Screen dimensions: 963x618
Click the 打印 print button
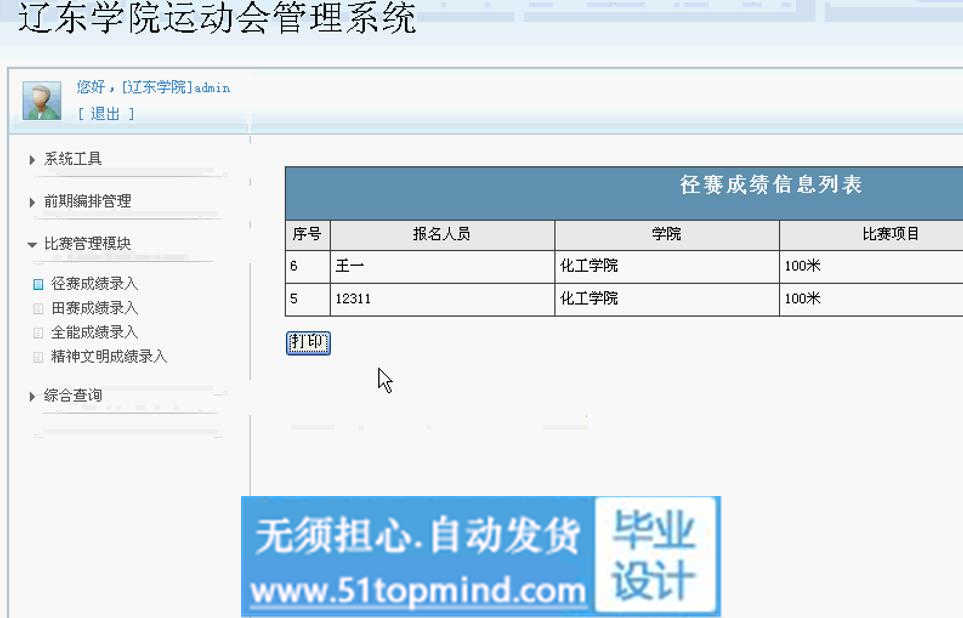pos(308,343)
